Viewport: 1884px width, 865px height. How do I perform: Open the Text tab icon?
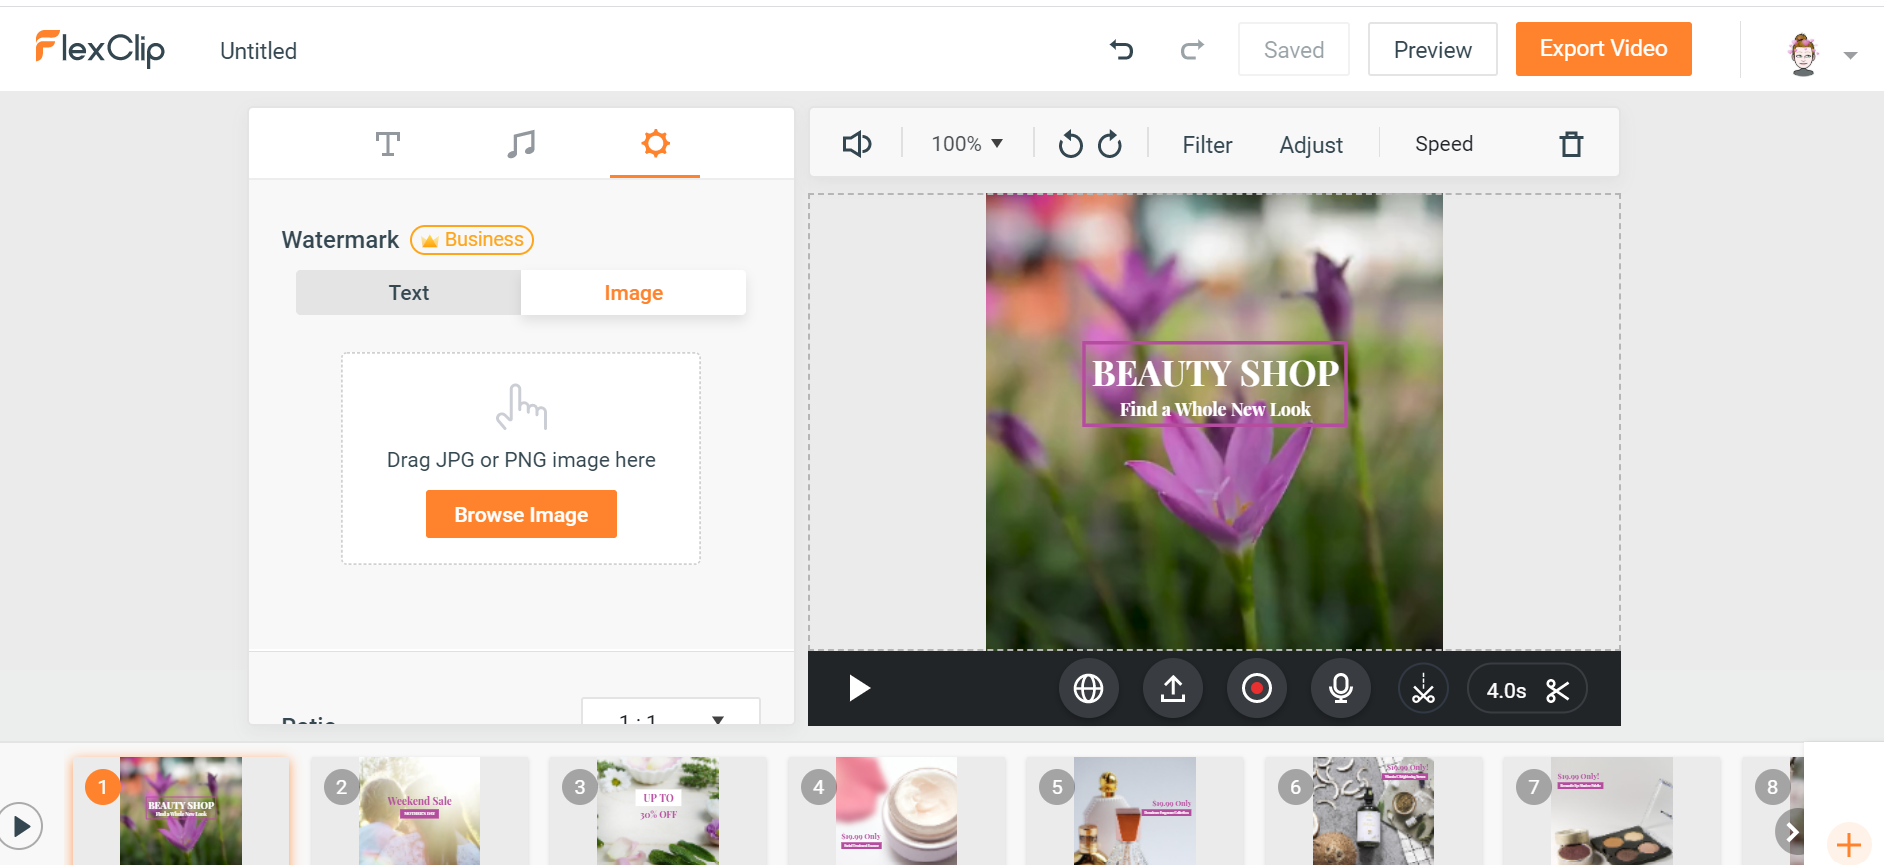point(388,144)
